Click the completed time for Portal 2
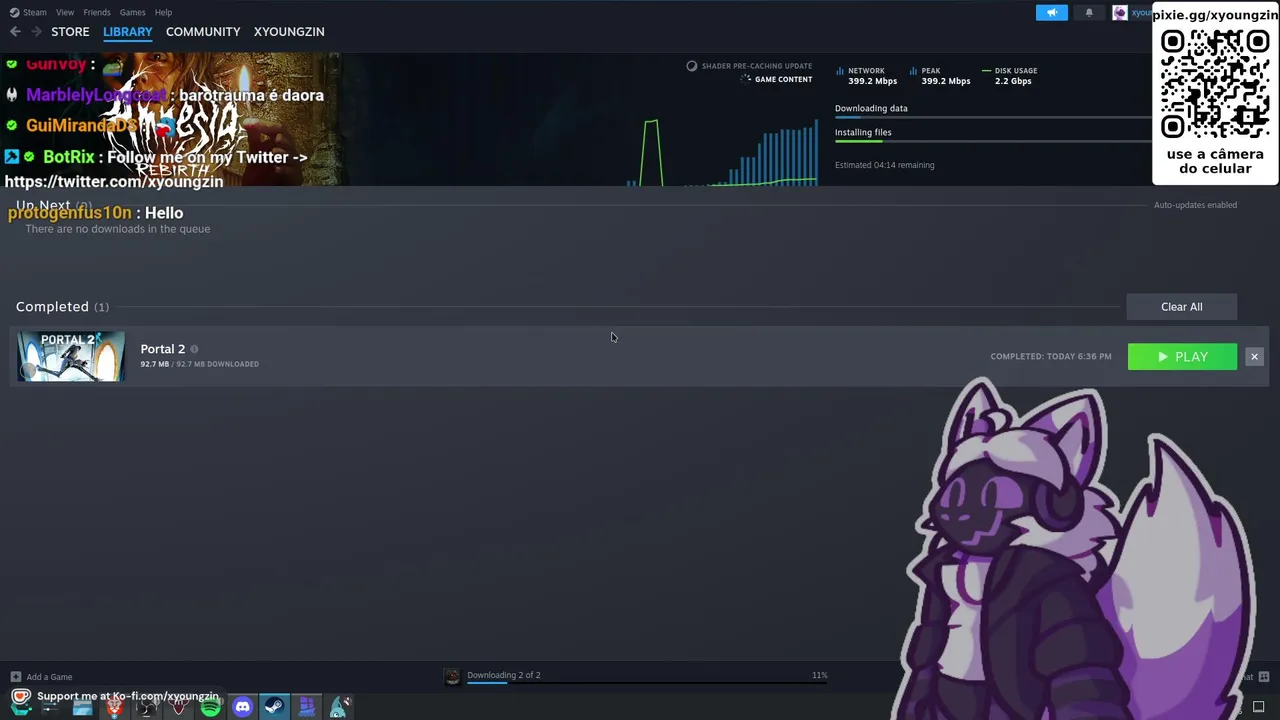The image size is (1280, 720). click(x=1051, y=356)
